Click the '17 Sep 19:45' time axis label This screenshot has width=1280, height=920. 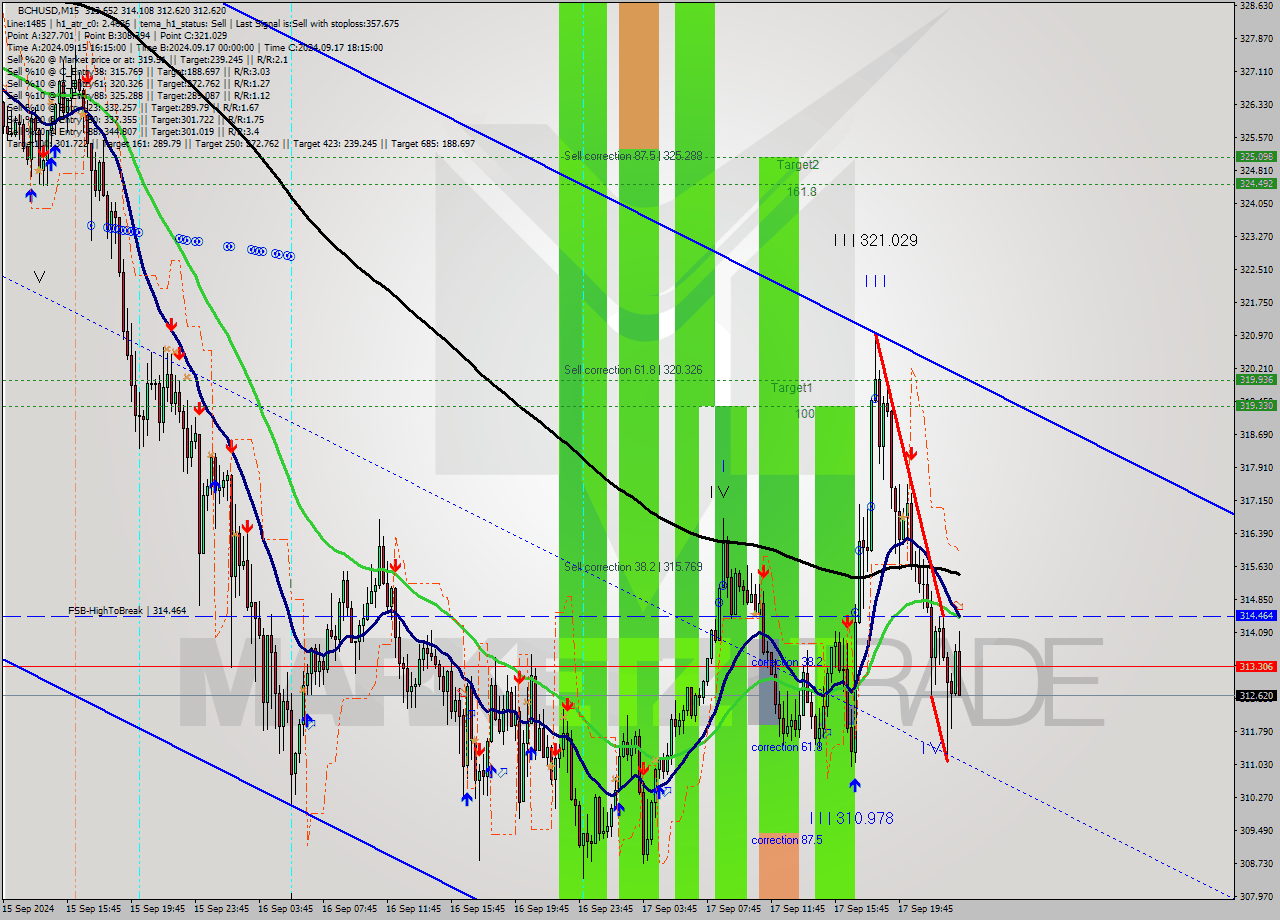pyautogui.click(x=925, y=909)
